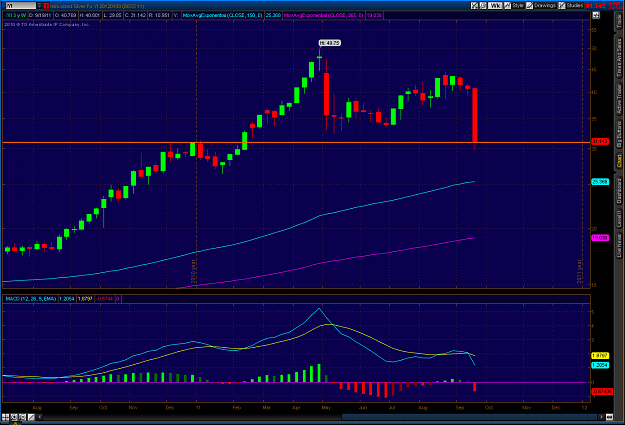The image size is (625, 425).
Task: Click the Style chart icon
Action: [507, 6]
